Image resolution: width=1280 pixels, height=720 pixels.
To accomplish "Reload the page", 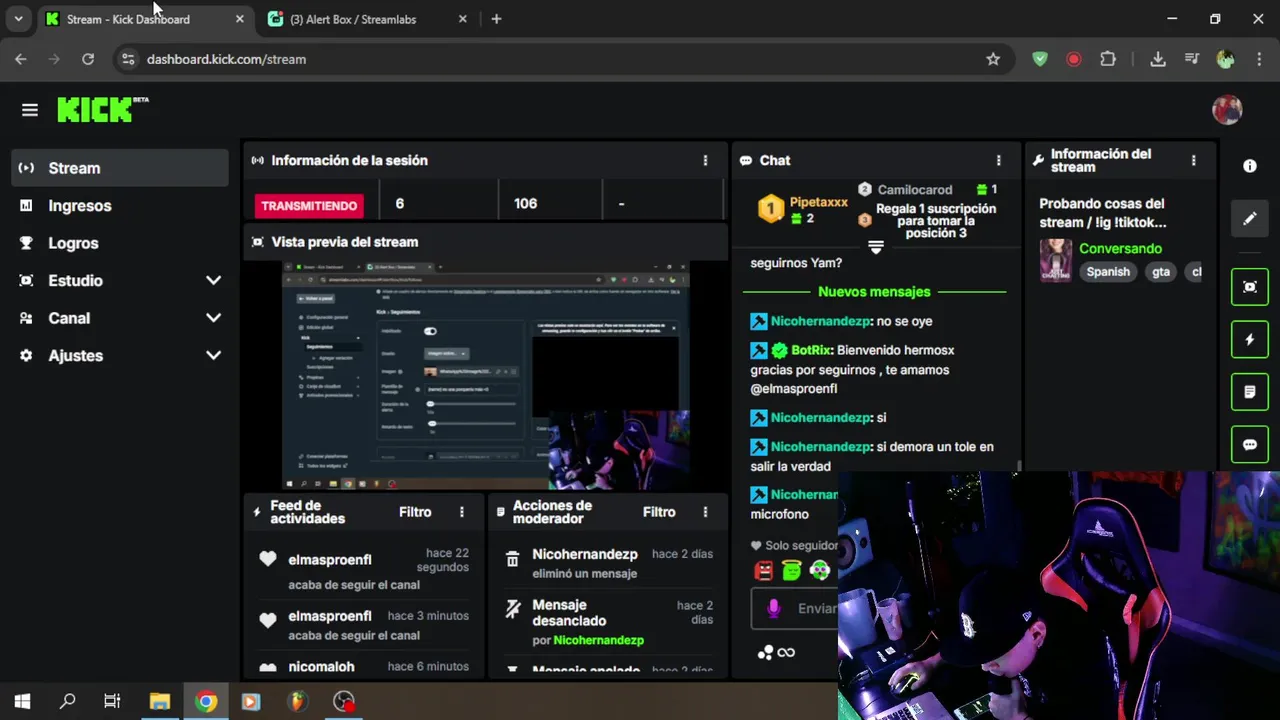I will pos(88,59).
